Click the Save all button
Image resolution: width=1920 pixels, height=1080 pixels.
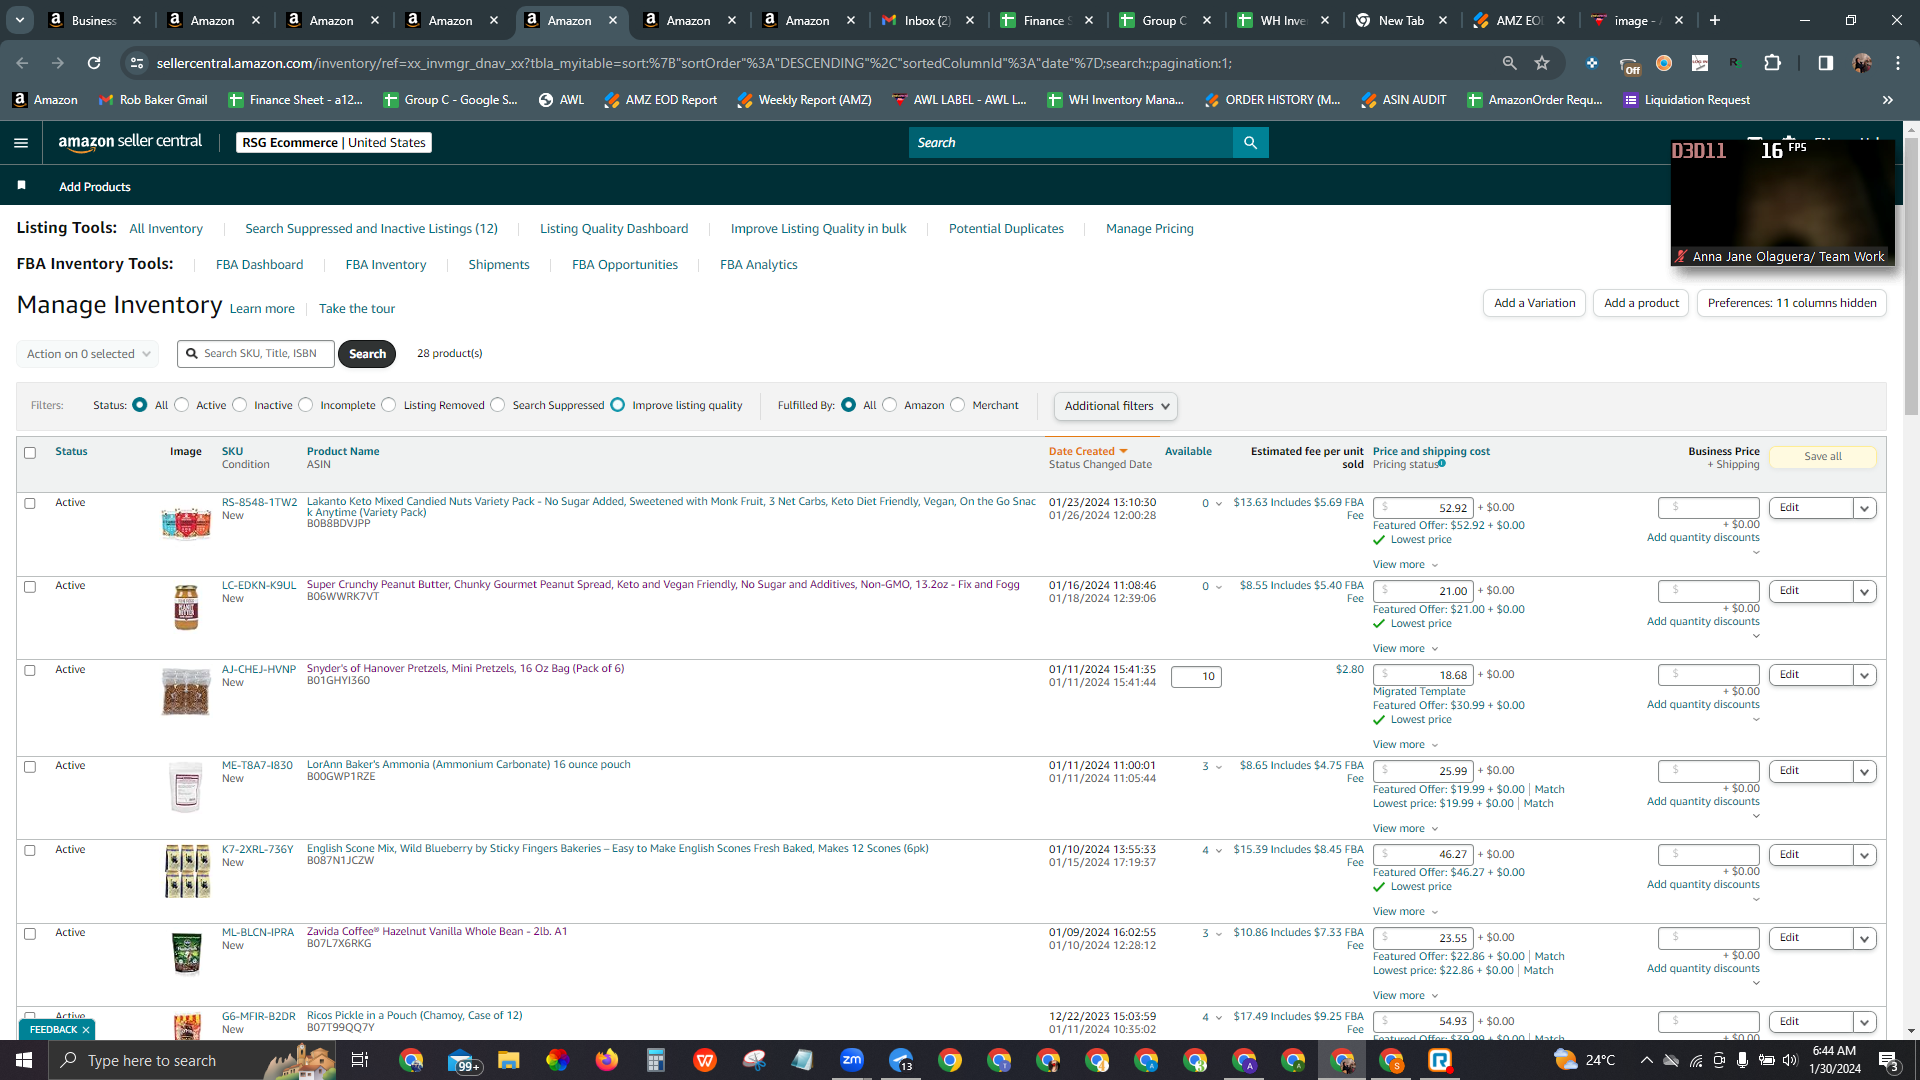tap(1822, 457)
